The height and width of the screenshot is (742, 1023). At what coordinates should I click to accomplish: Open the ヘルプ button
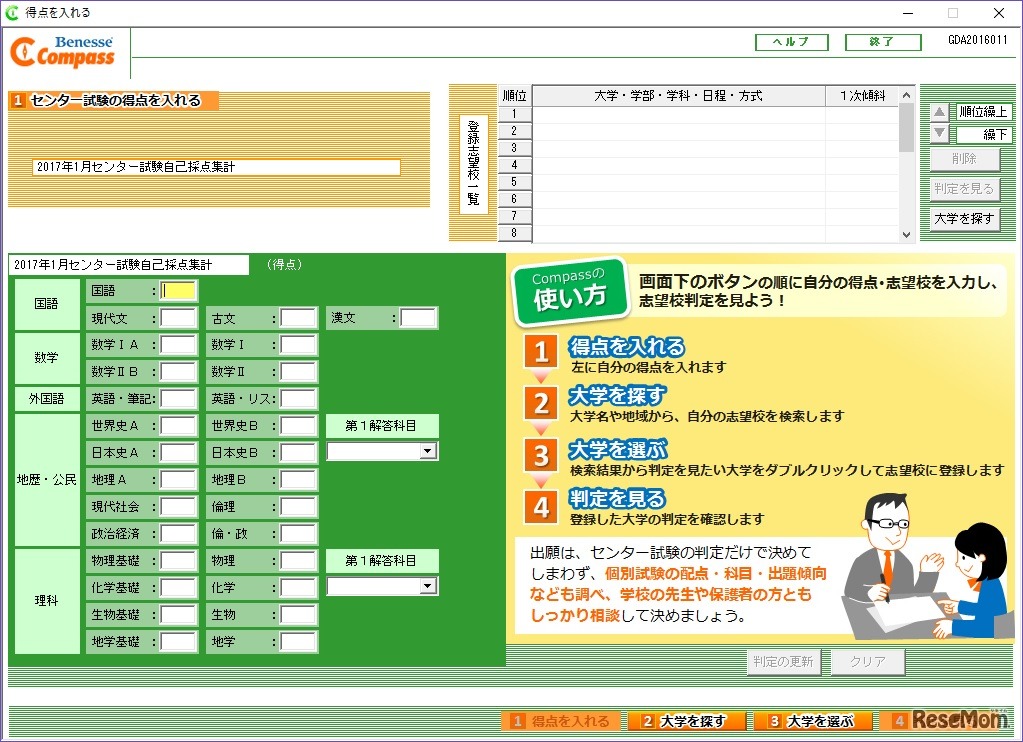click(791, 41)
